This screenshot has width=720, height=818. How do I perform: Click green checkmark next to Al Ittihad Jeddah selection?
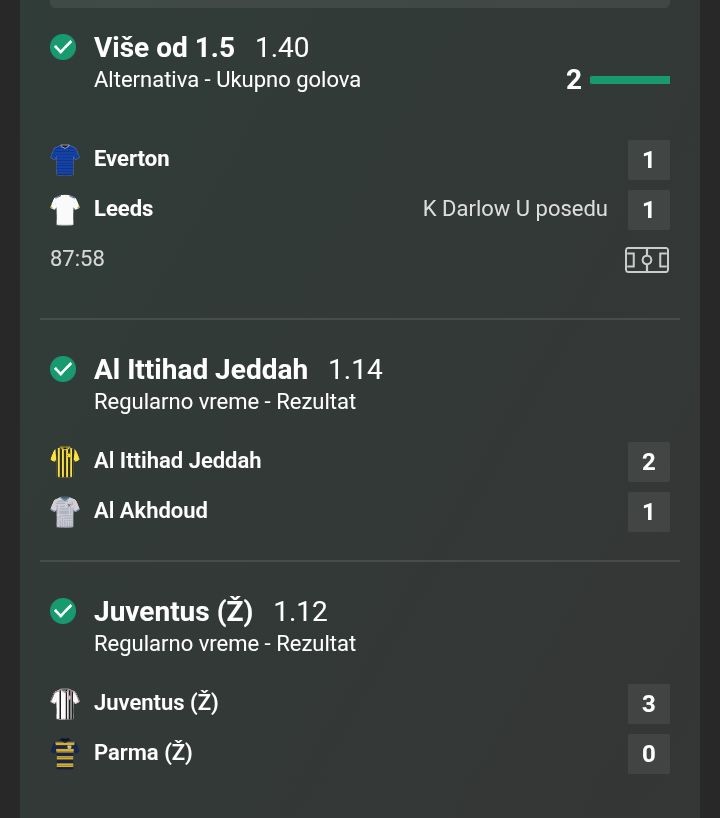[x=63, y=369]
